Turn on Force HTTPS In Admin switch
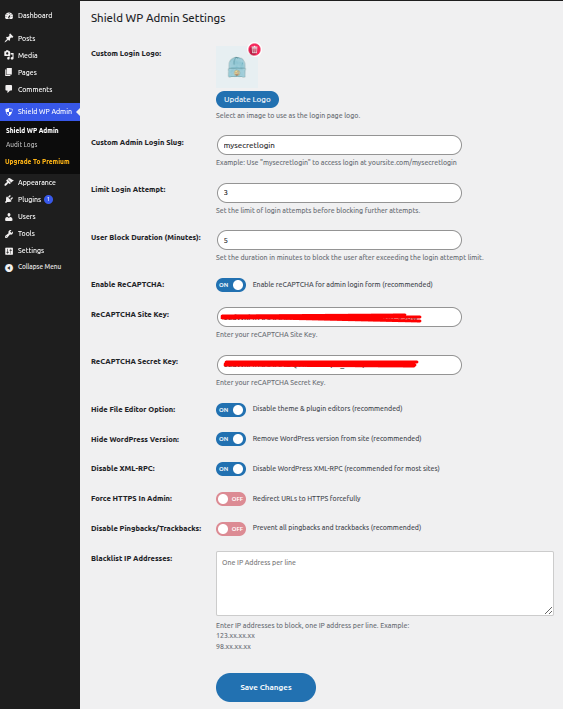The width and height of the screenshot is (563, 709). click(x=231, y=499)
